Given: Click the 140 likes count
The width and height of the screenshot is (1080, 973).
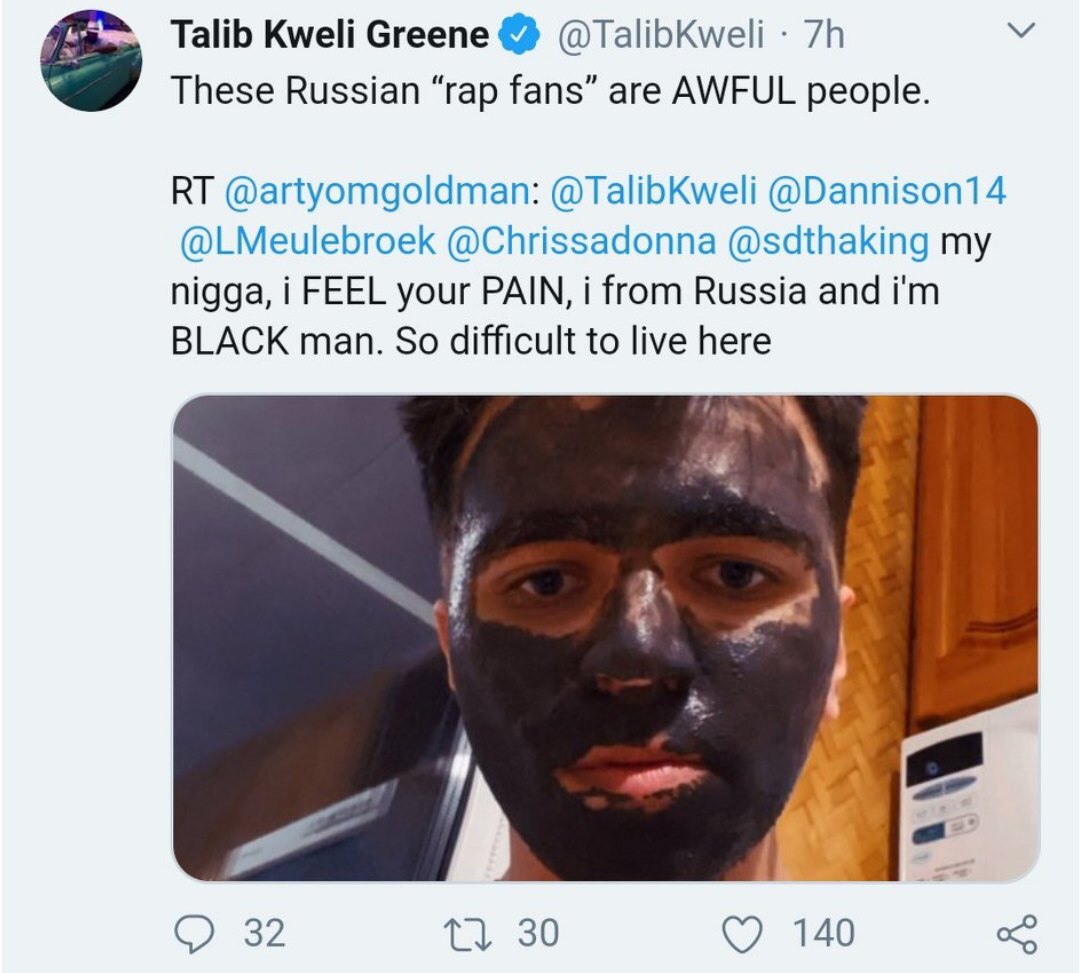Looking at the screenshot, I should (824, 934).
